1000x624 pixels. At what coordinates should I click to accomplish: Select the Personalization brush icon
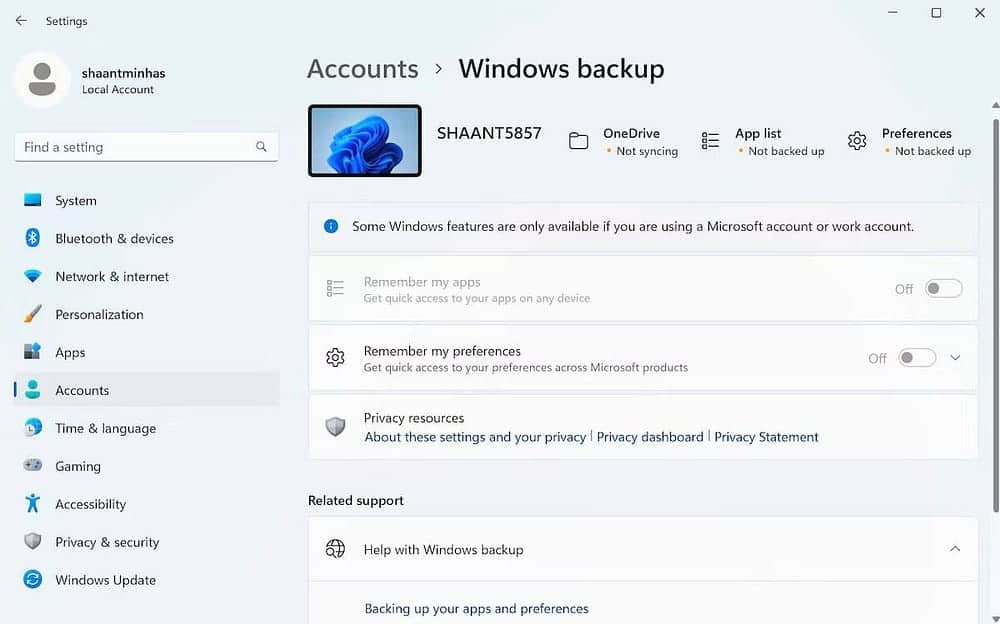[30, 314]
